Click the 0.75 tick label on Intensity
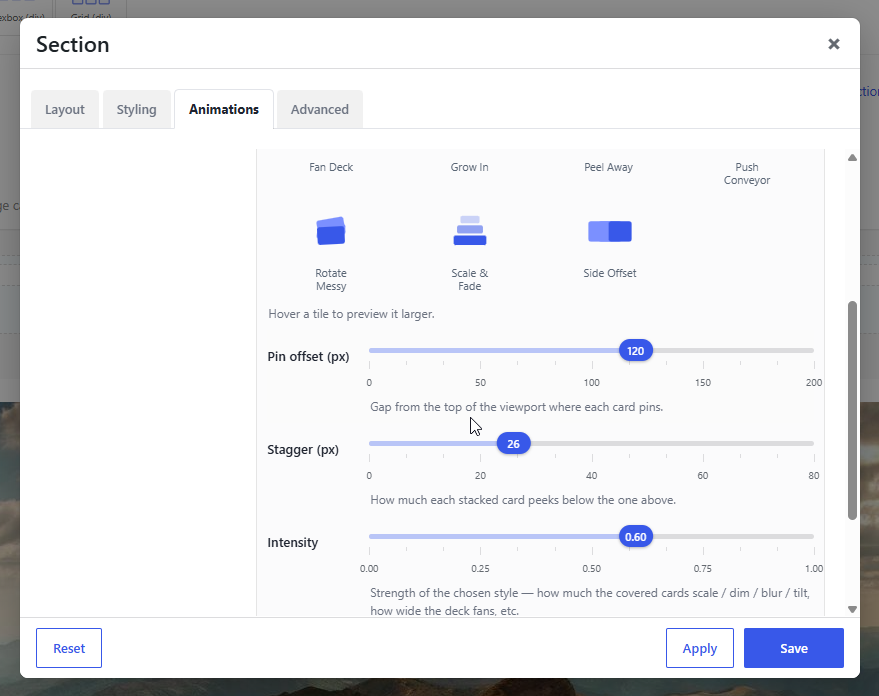The width and height of the screenshot is (879, 696). (x=703, y=569)
